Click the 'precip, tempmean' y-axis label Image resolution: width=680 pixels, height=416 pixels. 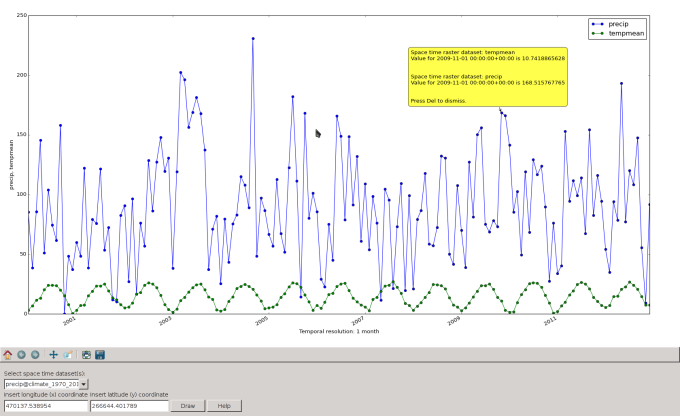[x=12, y=165]
